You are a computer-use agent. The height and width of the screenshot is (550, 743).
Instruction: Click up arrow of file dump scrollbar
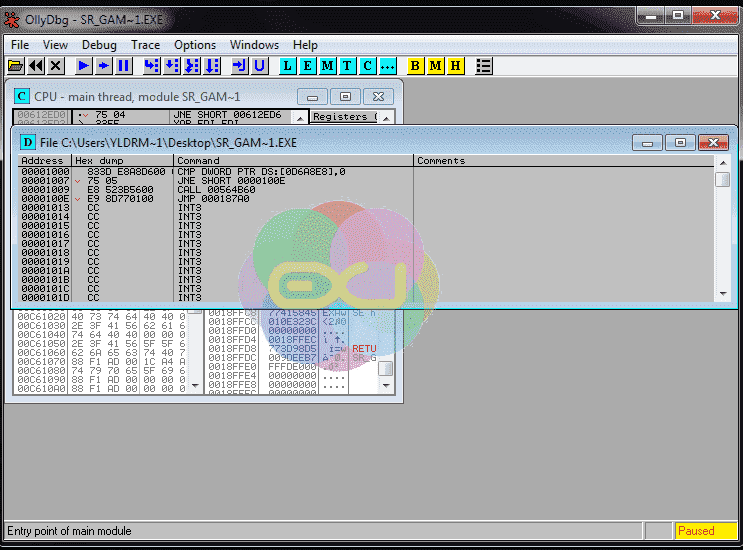(723, 162)
